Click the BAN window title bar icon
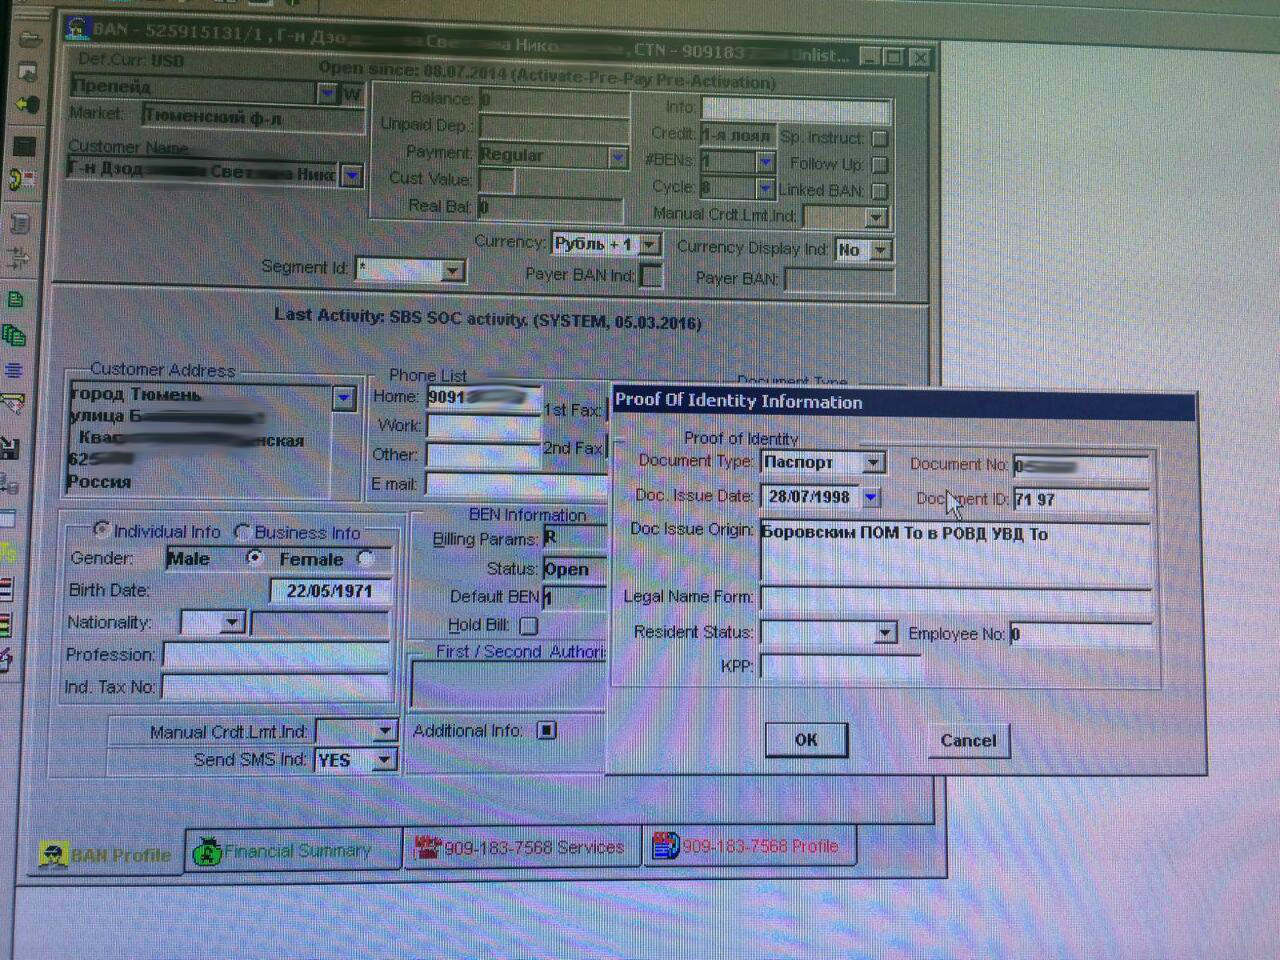 click(x=76, y=27)
